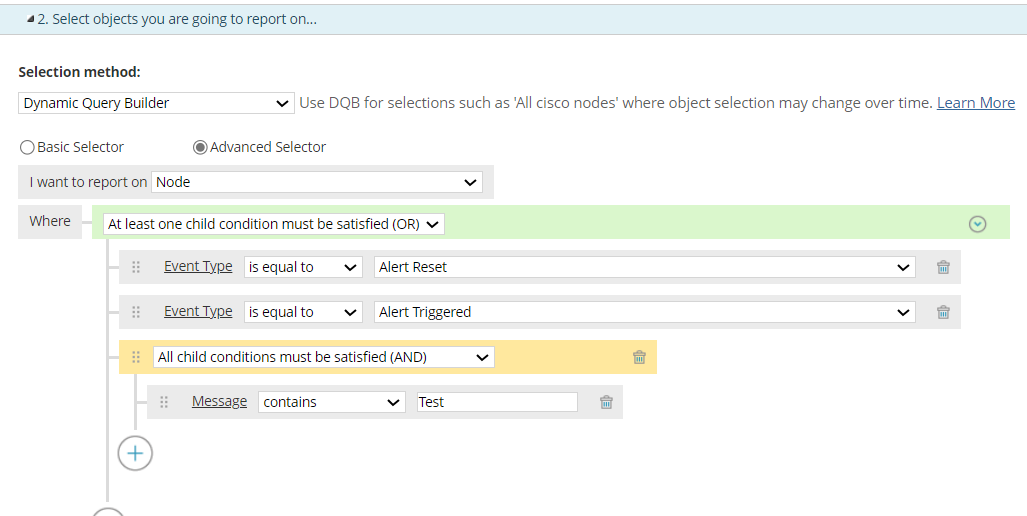Open the Learn More link
This screenshot has height=516, width=1027.
click(x=975, y=103)
